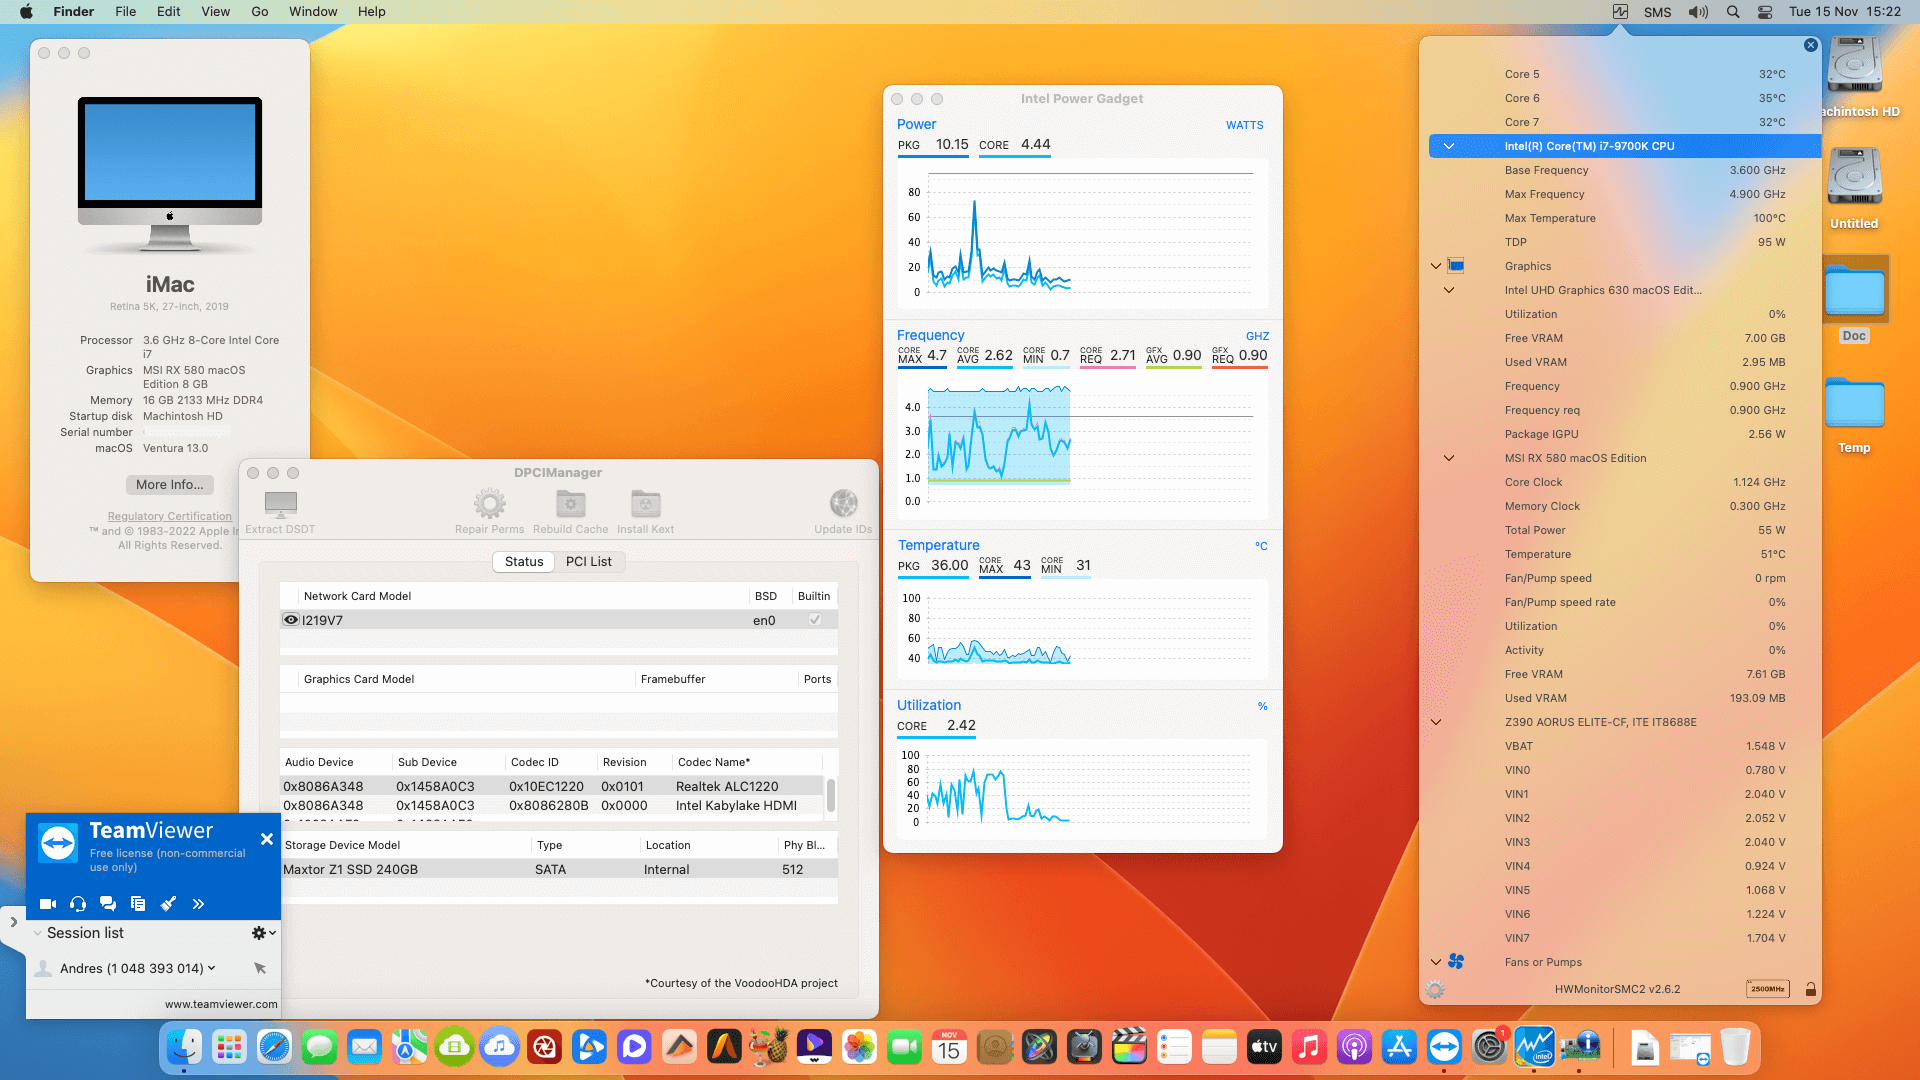Open TeamViewer chat bubbles icon
Viewport: 1920px width, 1080px height.
point(108,904)
